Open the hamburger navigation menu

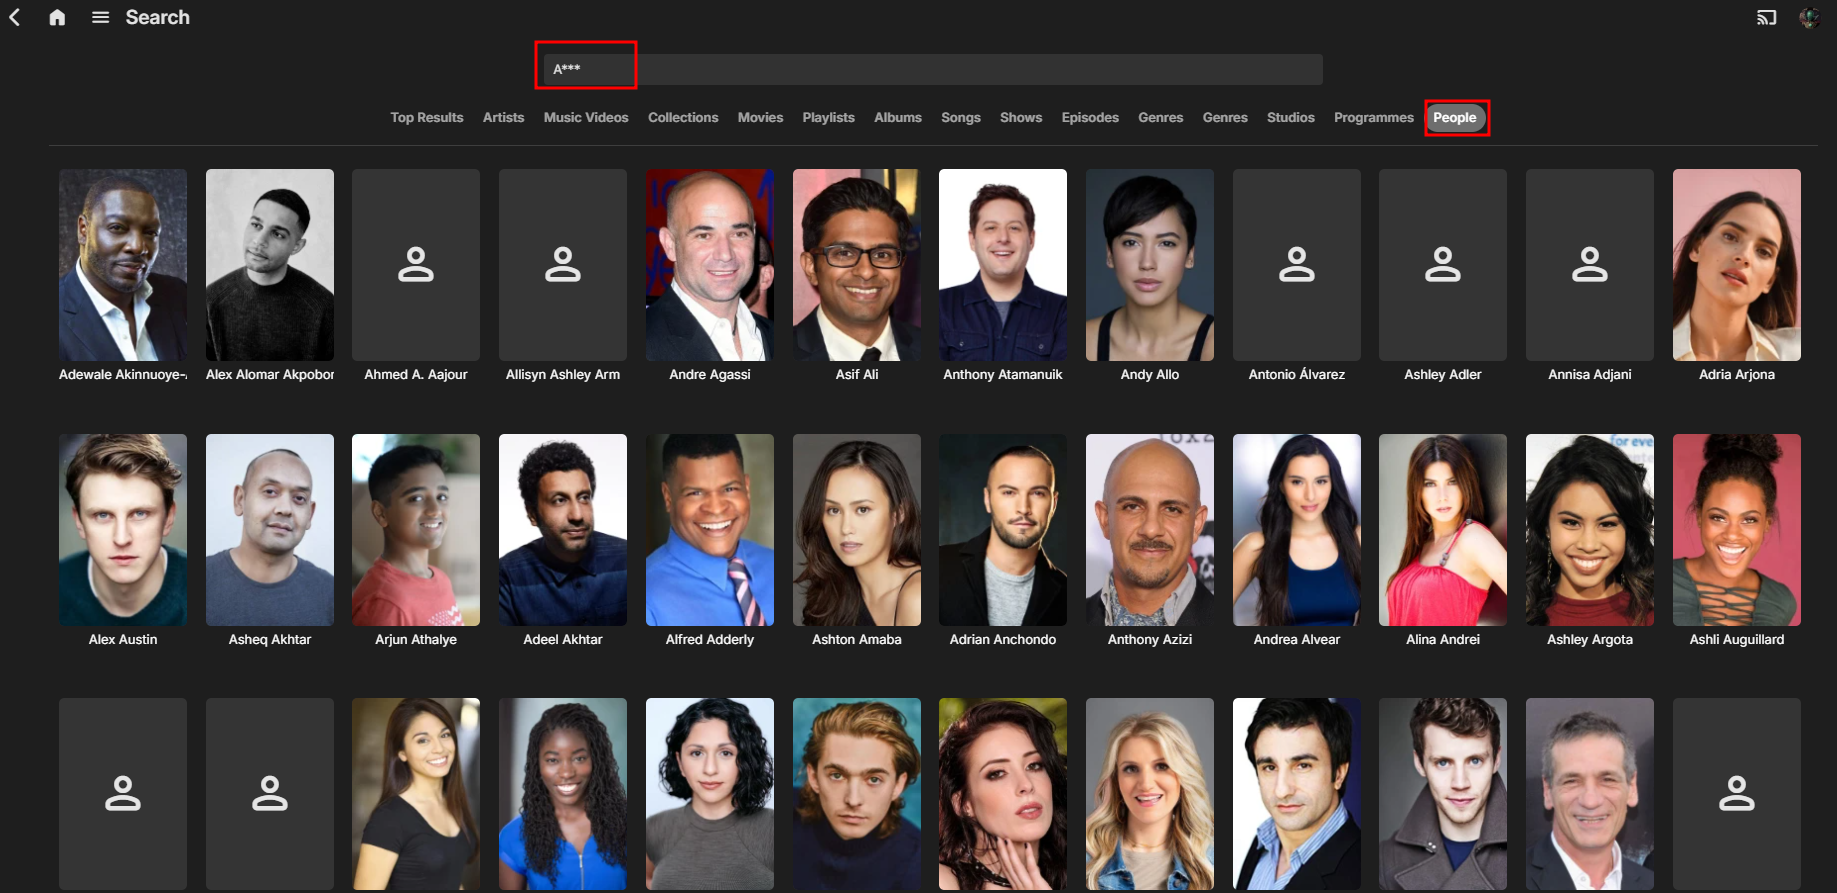100,17
